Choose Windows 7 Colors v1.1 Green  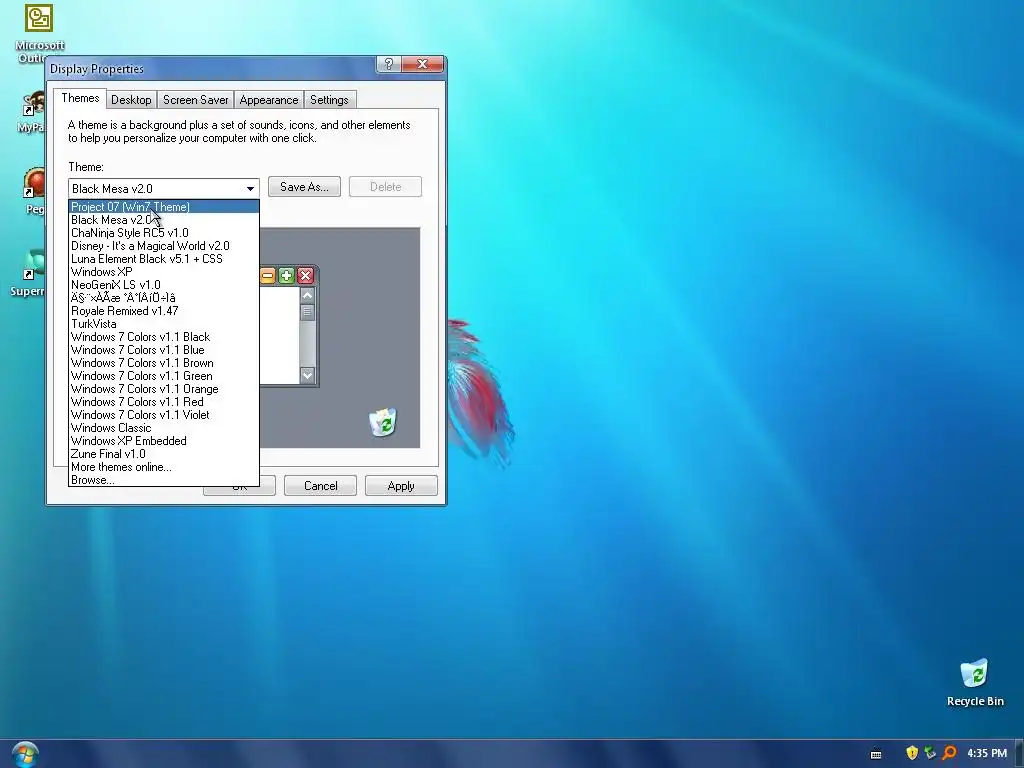coord(164,377)
